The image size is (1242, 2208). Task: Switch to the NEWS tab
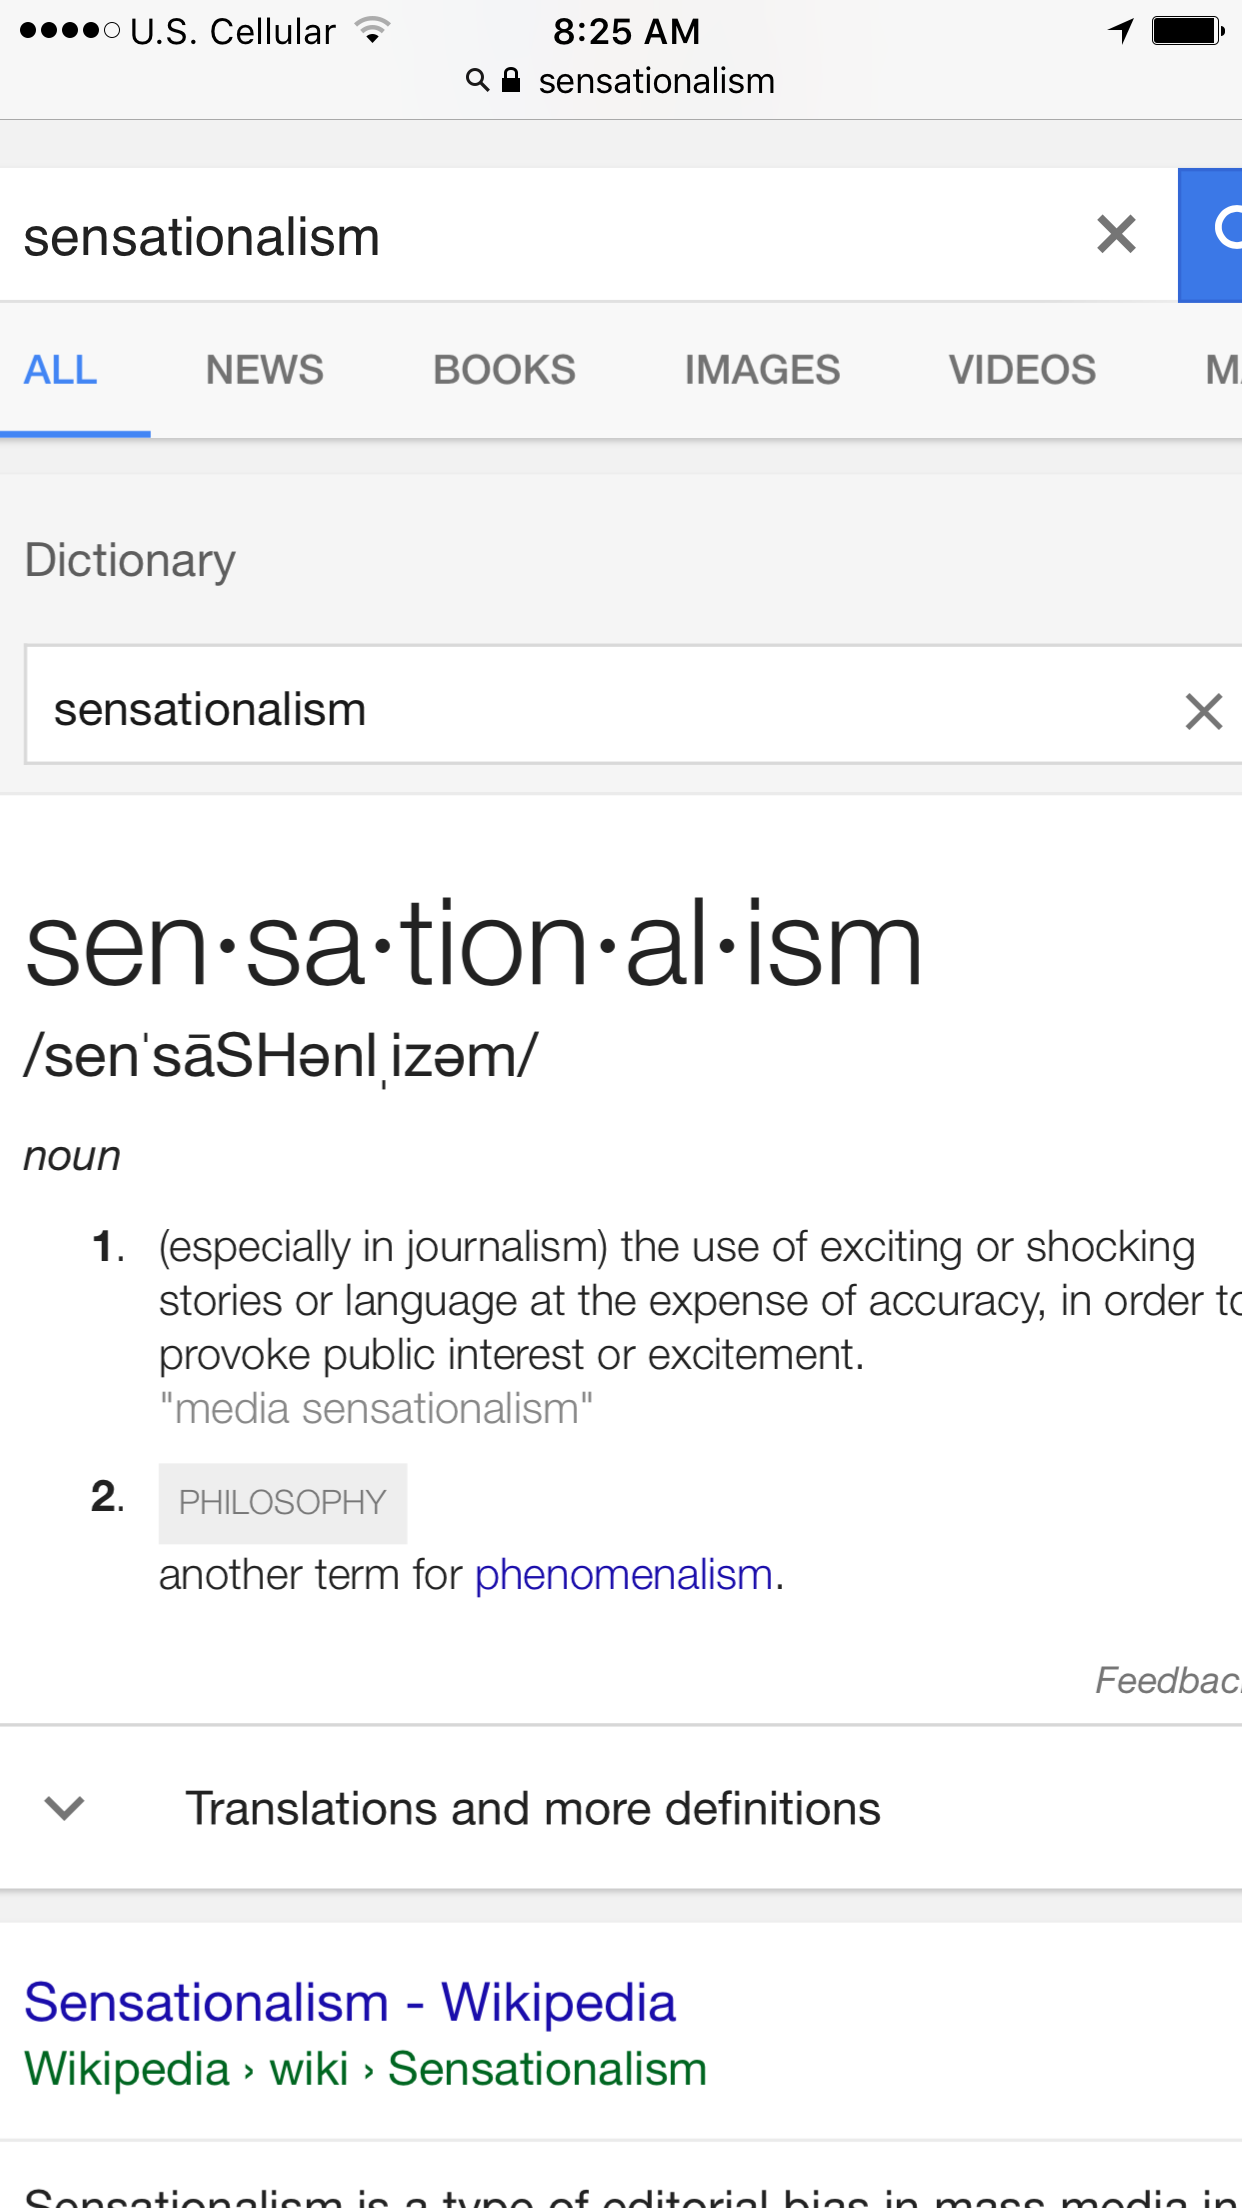pyautogui.click(x=265, y=370)
